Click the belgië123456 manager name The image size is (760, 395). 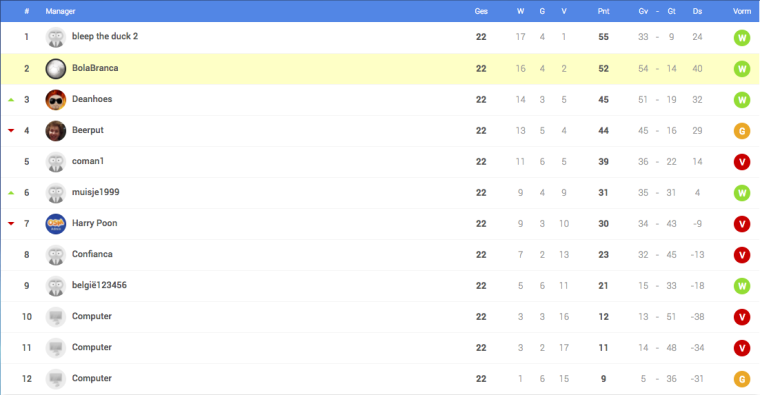tap(99, 285)
